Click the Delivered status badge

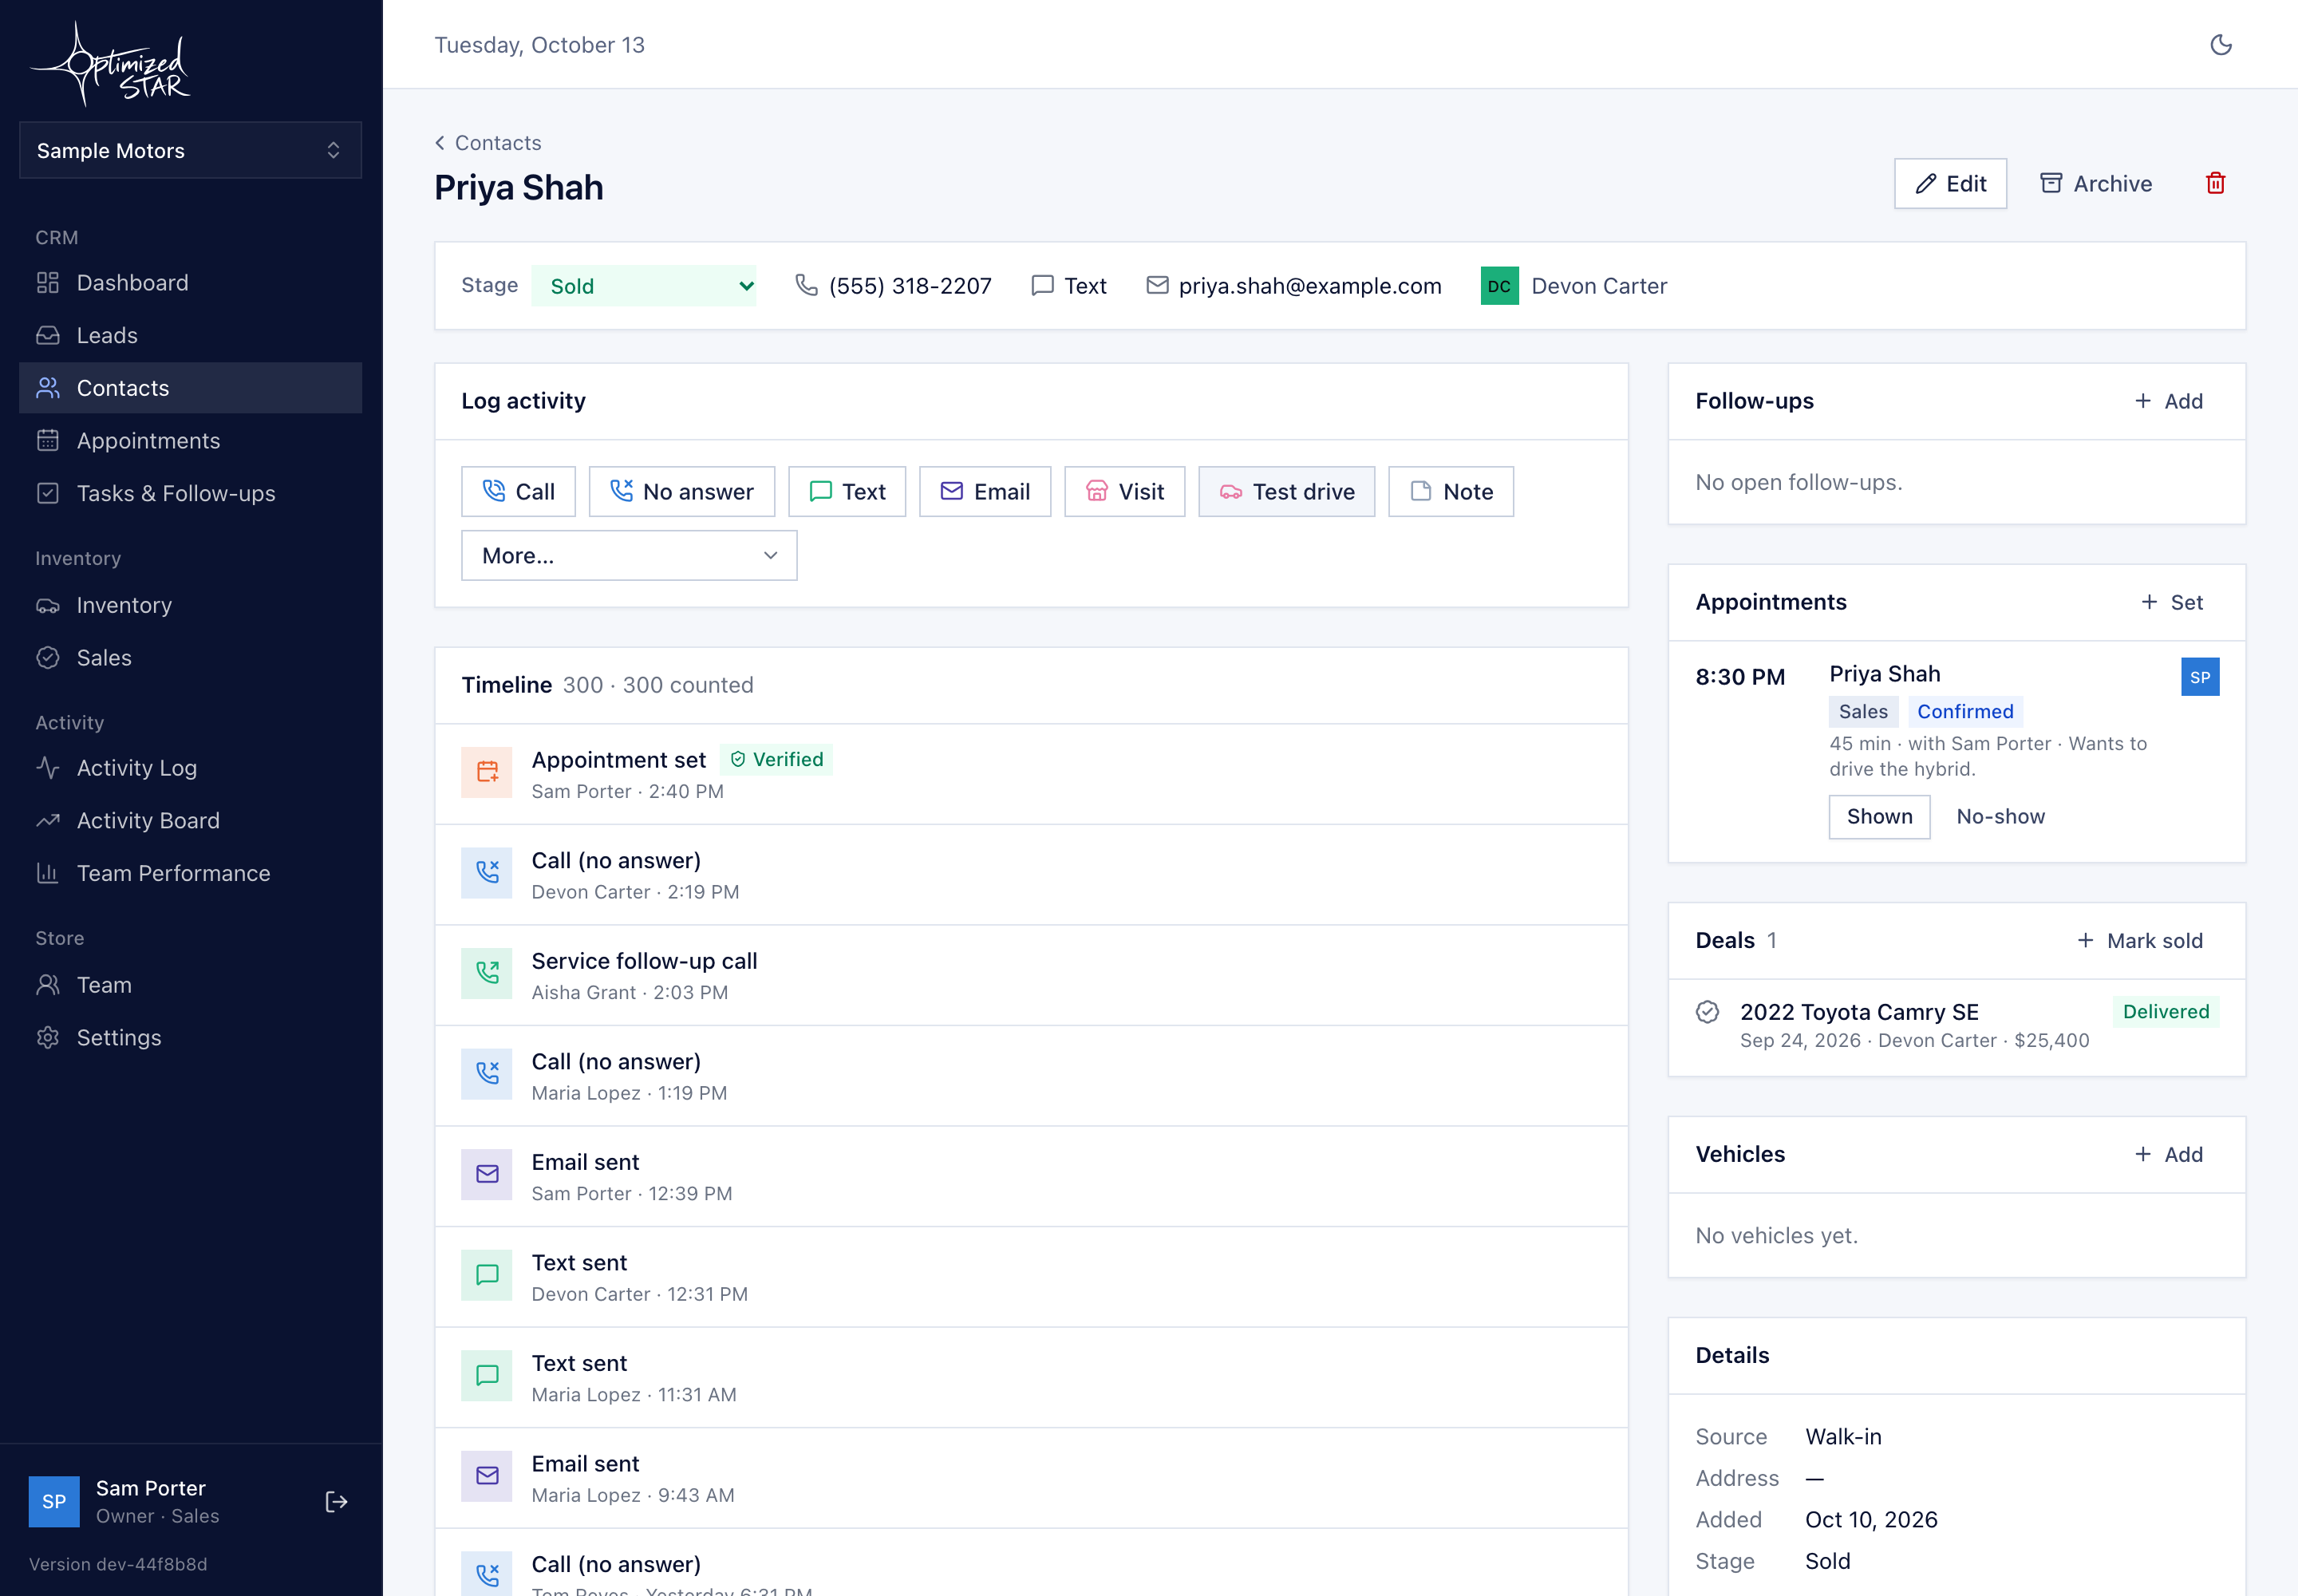pyautogui.click(x=2166, y=1011)
